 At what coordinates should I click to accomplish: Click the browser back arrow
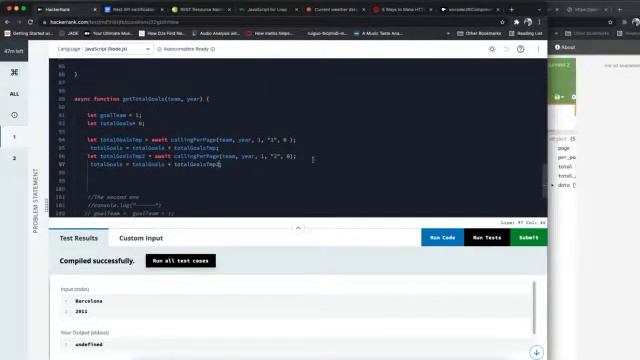[x=7, y=22]
